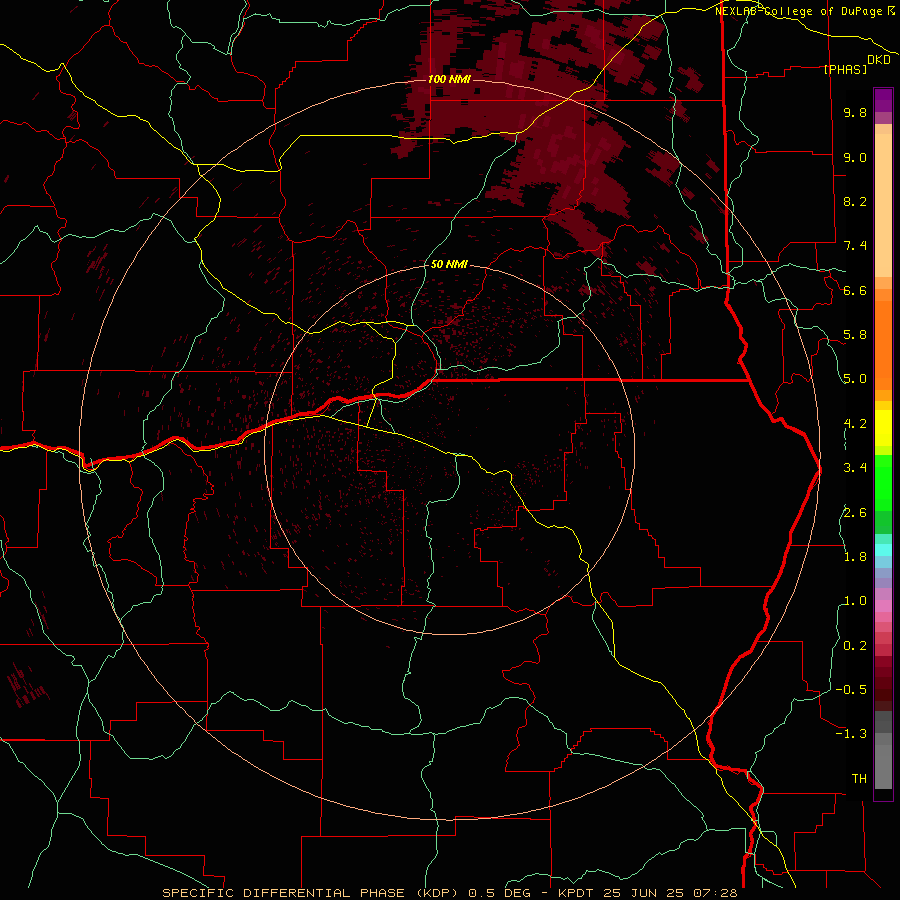Click the 100 NMI range ring label
The width and height of the screenshot is (900, 900).
pyautogui.click(x=449, y=79)
